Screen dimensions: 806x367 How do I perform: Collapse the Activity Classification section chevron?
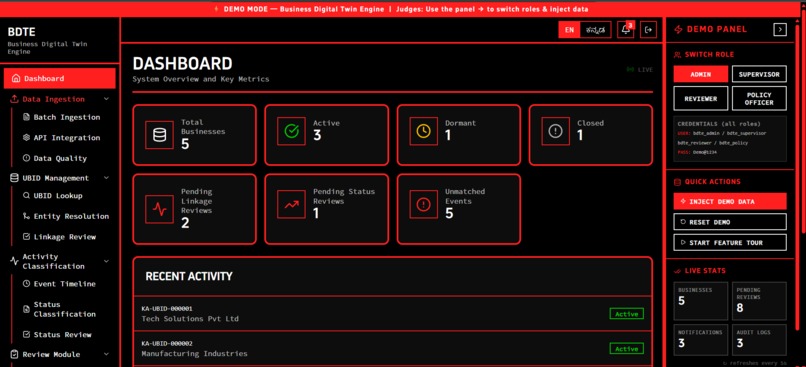(106, 261)
